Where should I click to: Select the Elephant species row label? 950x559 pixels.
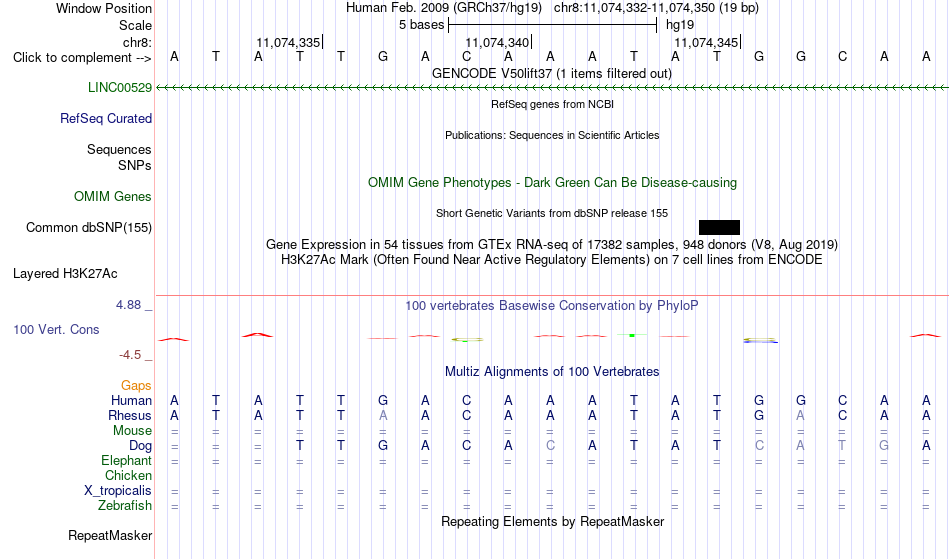(x=127, y=460)
